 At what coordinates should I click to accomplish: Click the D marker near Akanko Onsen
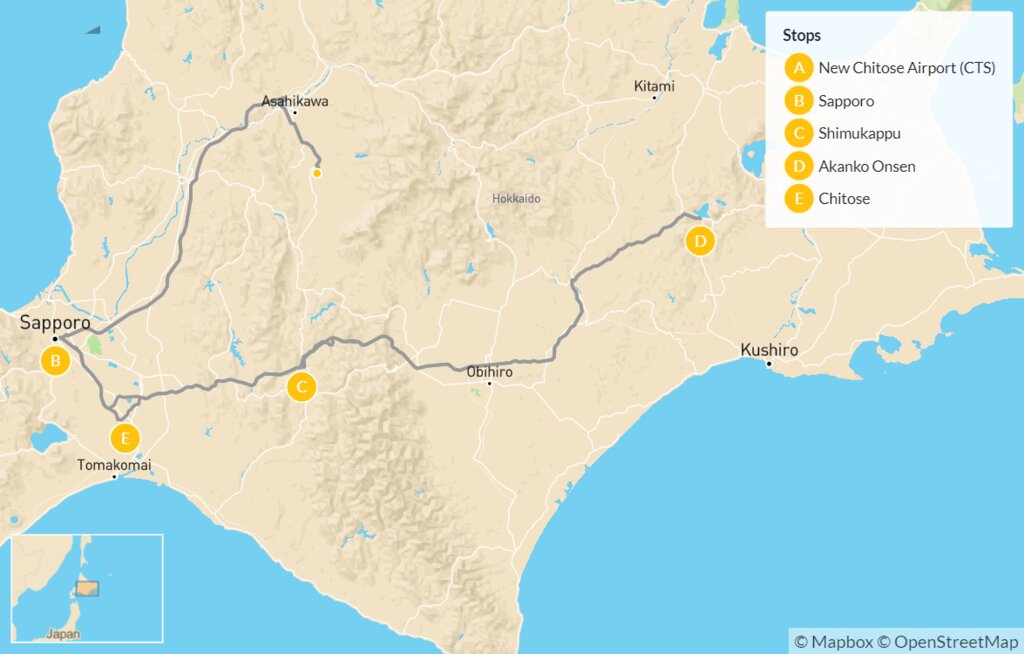pos(700,241)
